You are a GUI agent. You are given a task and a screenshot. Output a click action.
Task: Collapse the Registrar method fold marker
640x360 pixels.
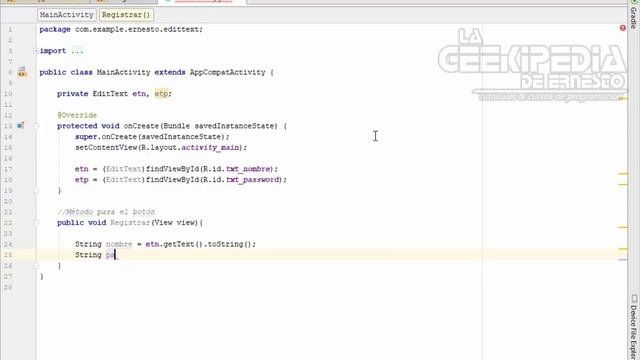pos(36,222)
